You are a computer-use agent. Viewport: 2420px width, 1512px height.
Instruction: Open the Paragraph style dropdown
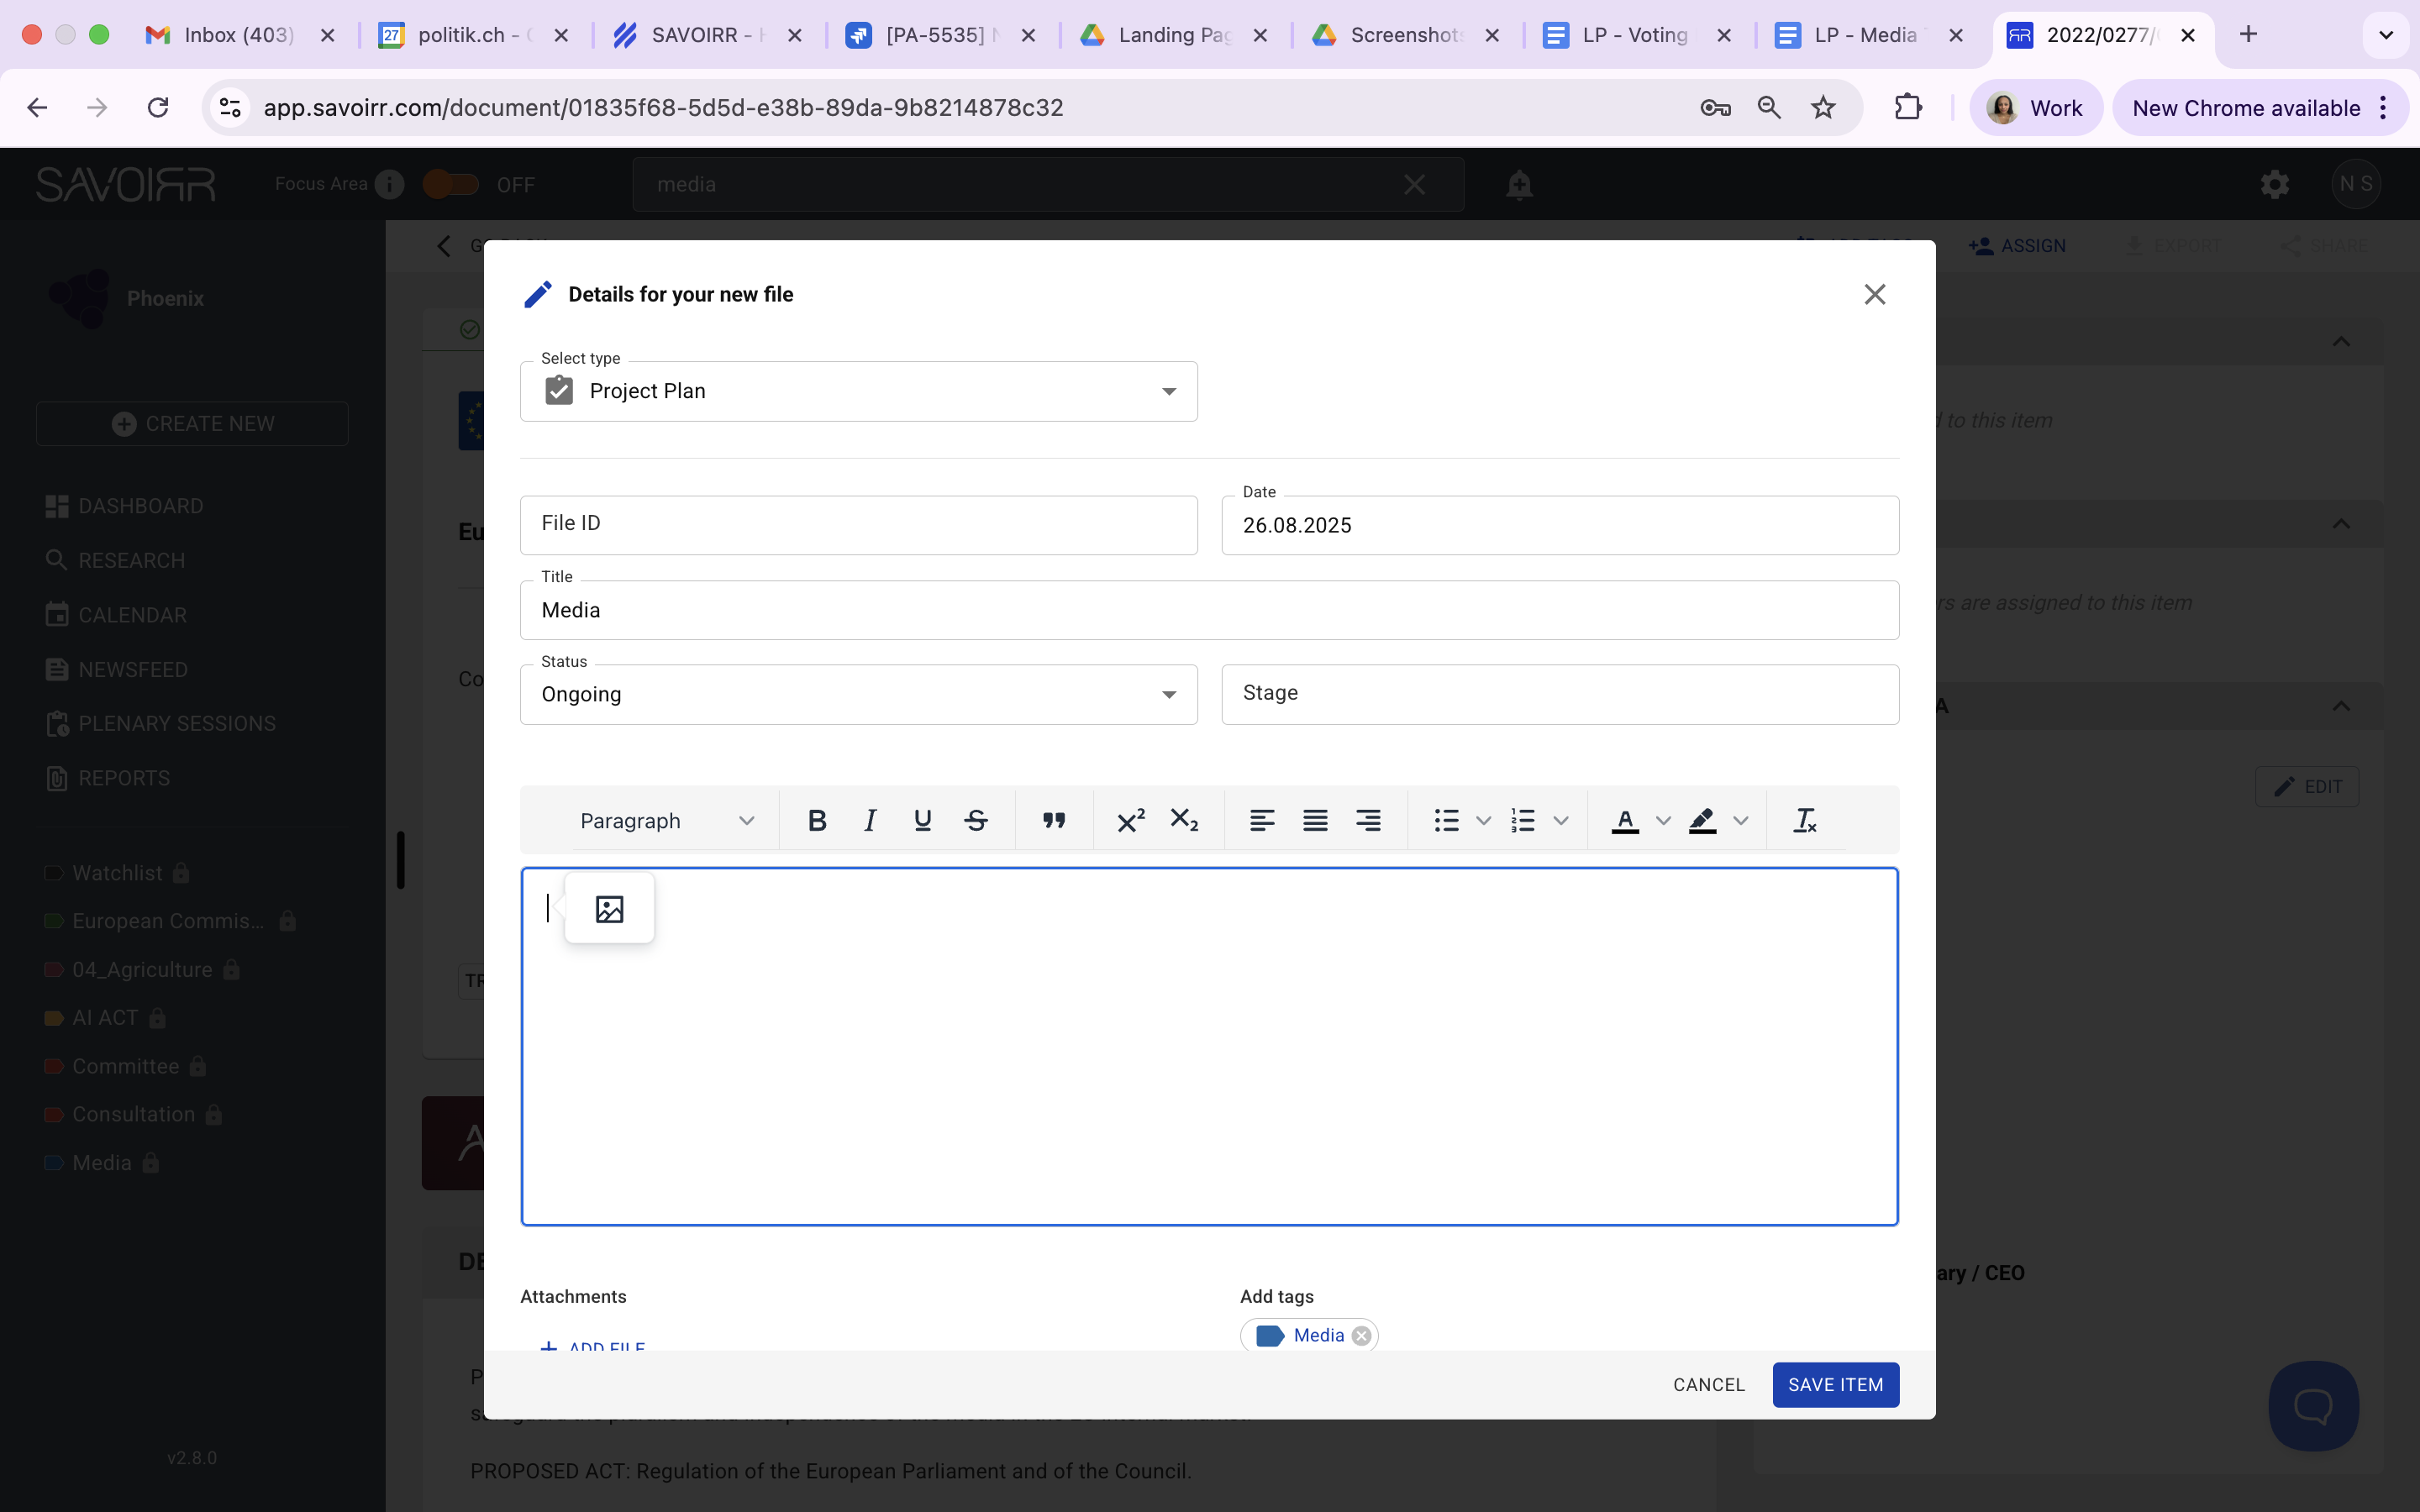click(667, 821)
